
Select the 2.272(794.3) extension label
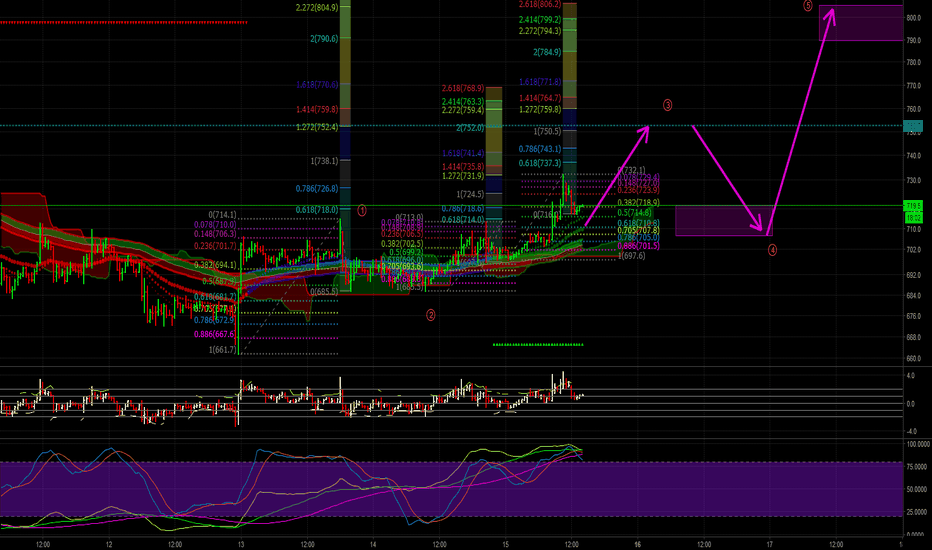coord(540,31)
